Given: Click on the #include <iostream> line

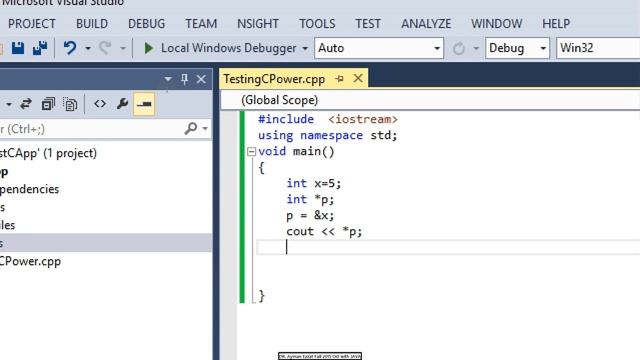Looking at the screenshot, I should [x=328, y=119].
